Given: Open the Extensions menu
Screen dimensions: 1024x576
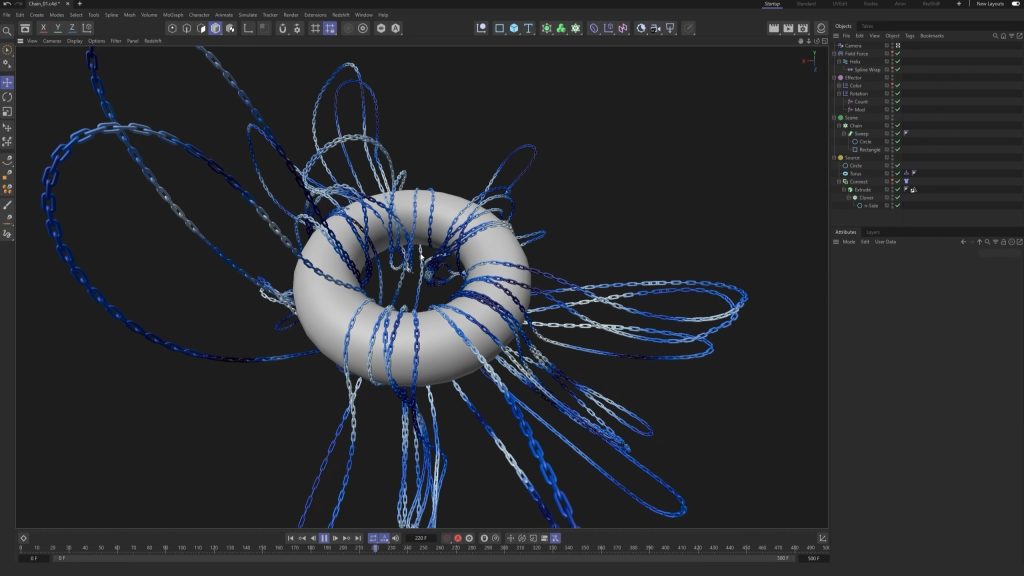Looking at the screenshot, I should click(x=315, y=15).
